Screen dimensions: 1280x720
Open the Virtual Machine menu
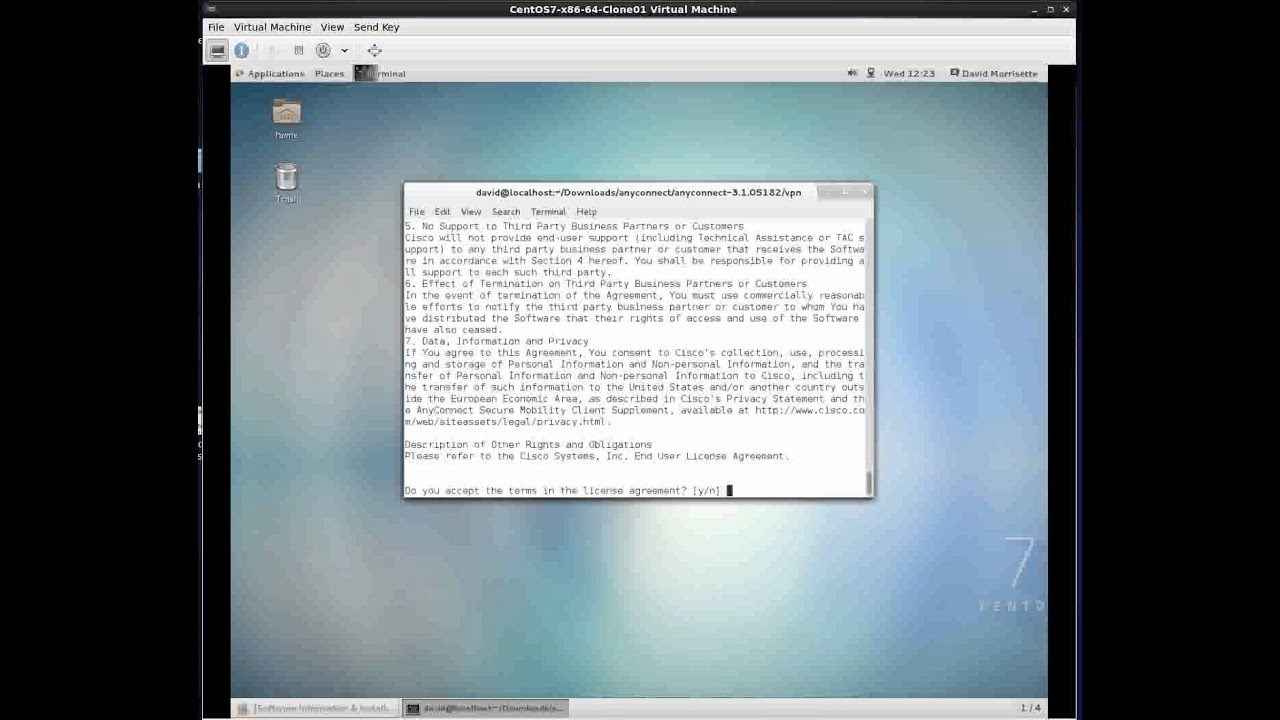[272, 27]
